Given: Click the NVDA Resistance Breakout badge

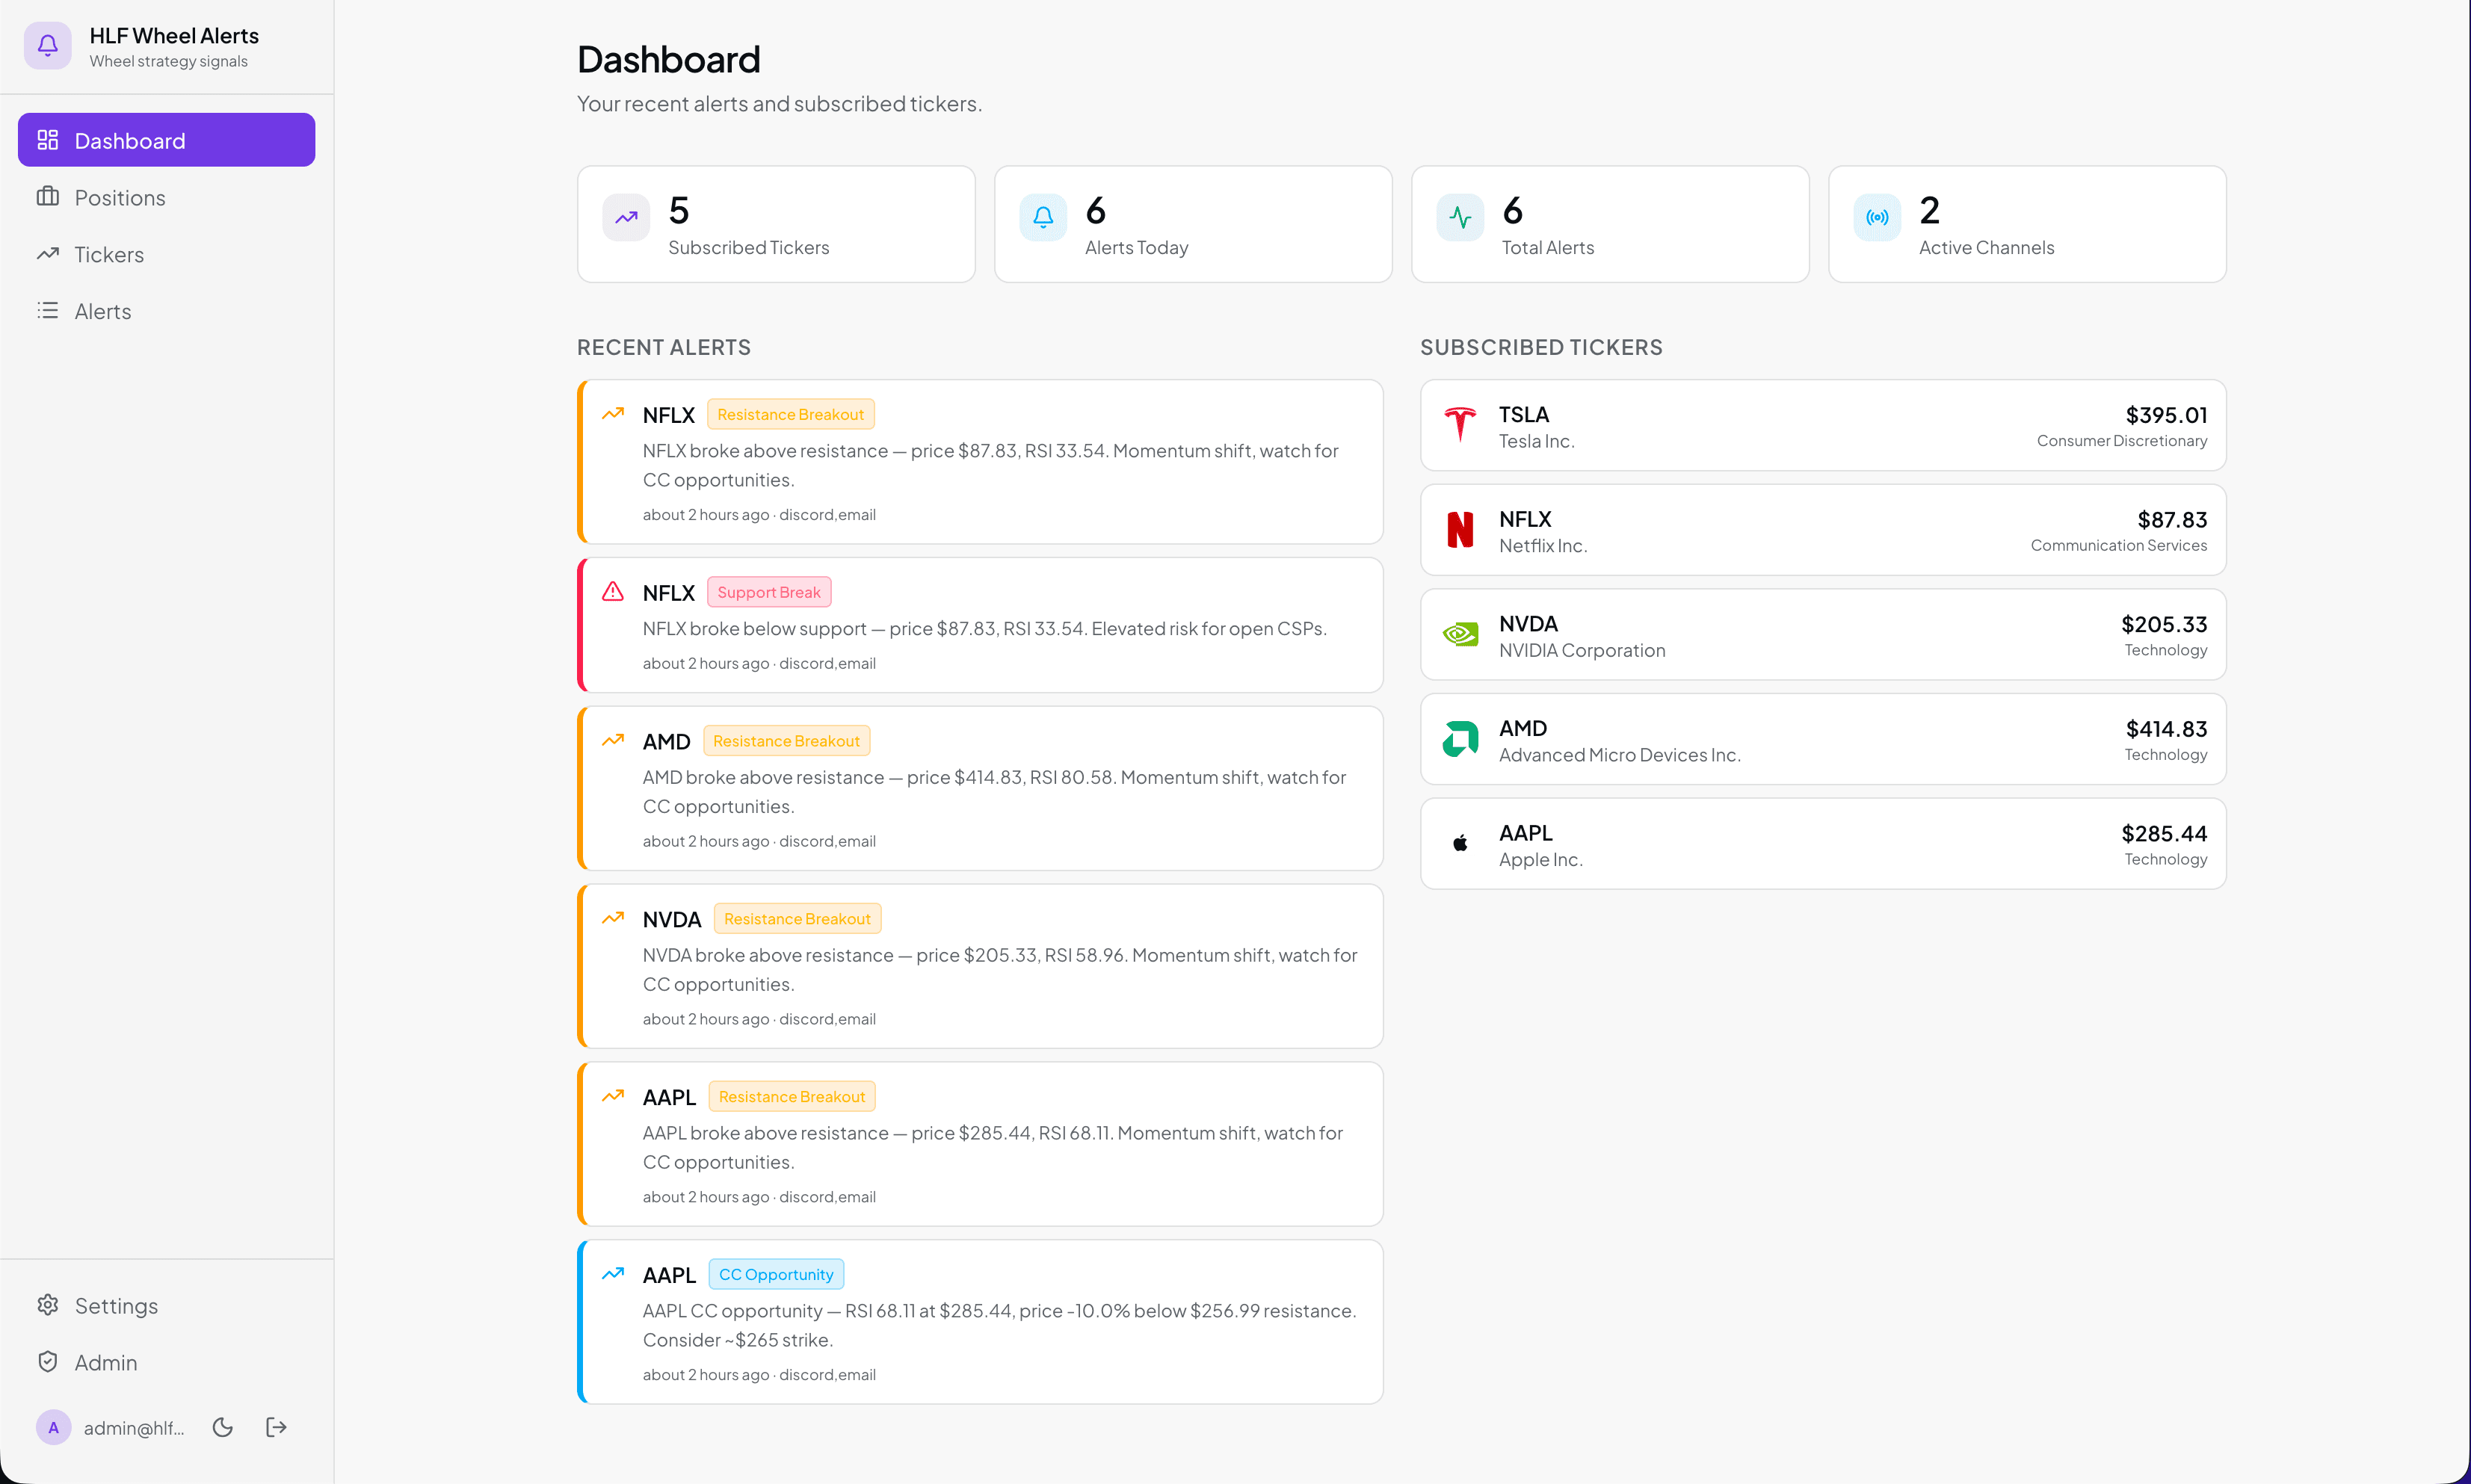Looking at the screenshot, I should 797,919.
